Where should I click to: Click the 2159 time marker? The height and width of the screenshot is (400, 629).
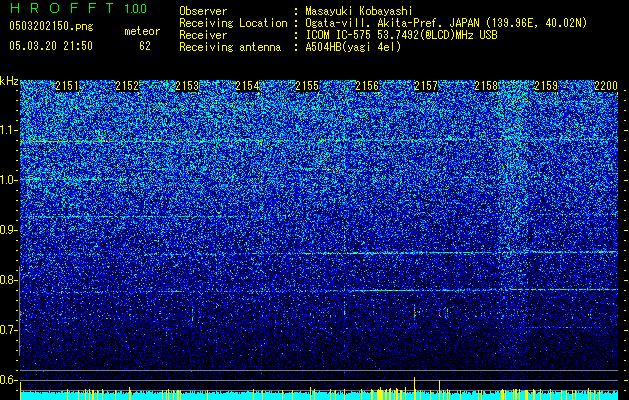546,86
